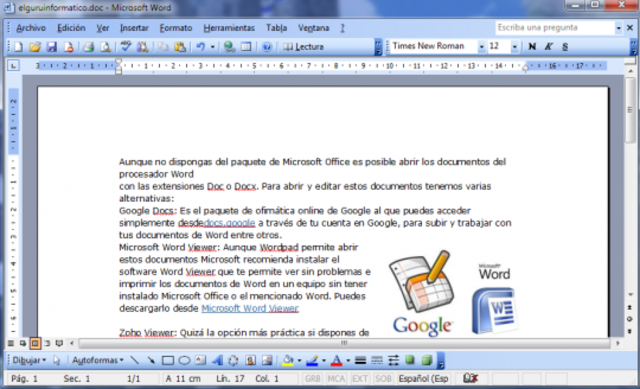Screen dimensions: 640x389
Task: Open the font color dropdown arrow
Action: (348, 360)
